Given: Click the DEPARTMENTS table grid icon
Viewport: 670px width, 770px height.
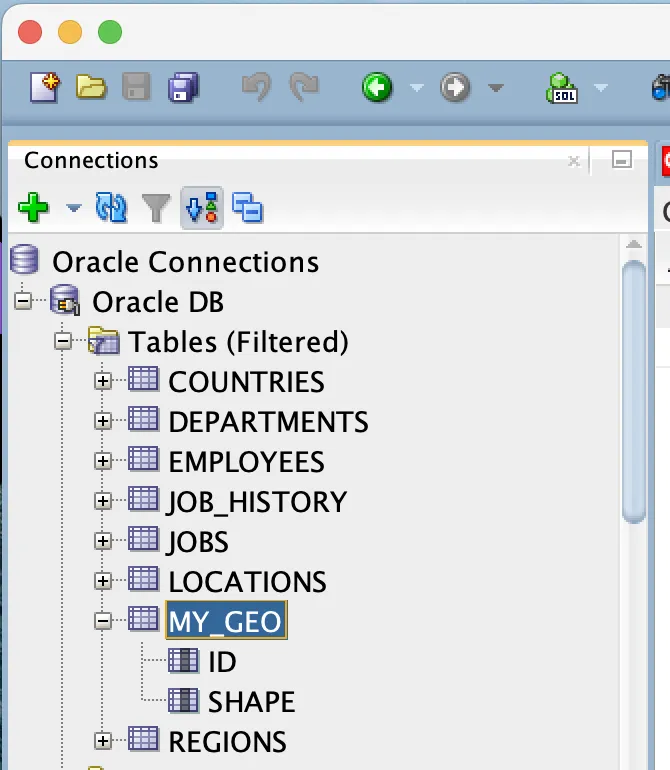Looking at the screenshot, I should coord(143,419).
